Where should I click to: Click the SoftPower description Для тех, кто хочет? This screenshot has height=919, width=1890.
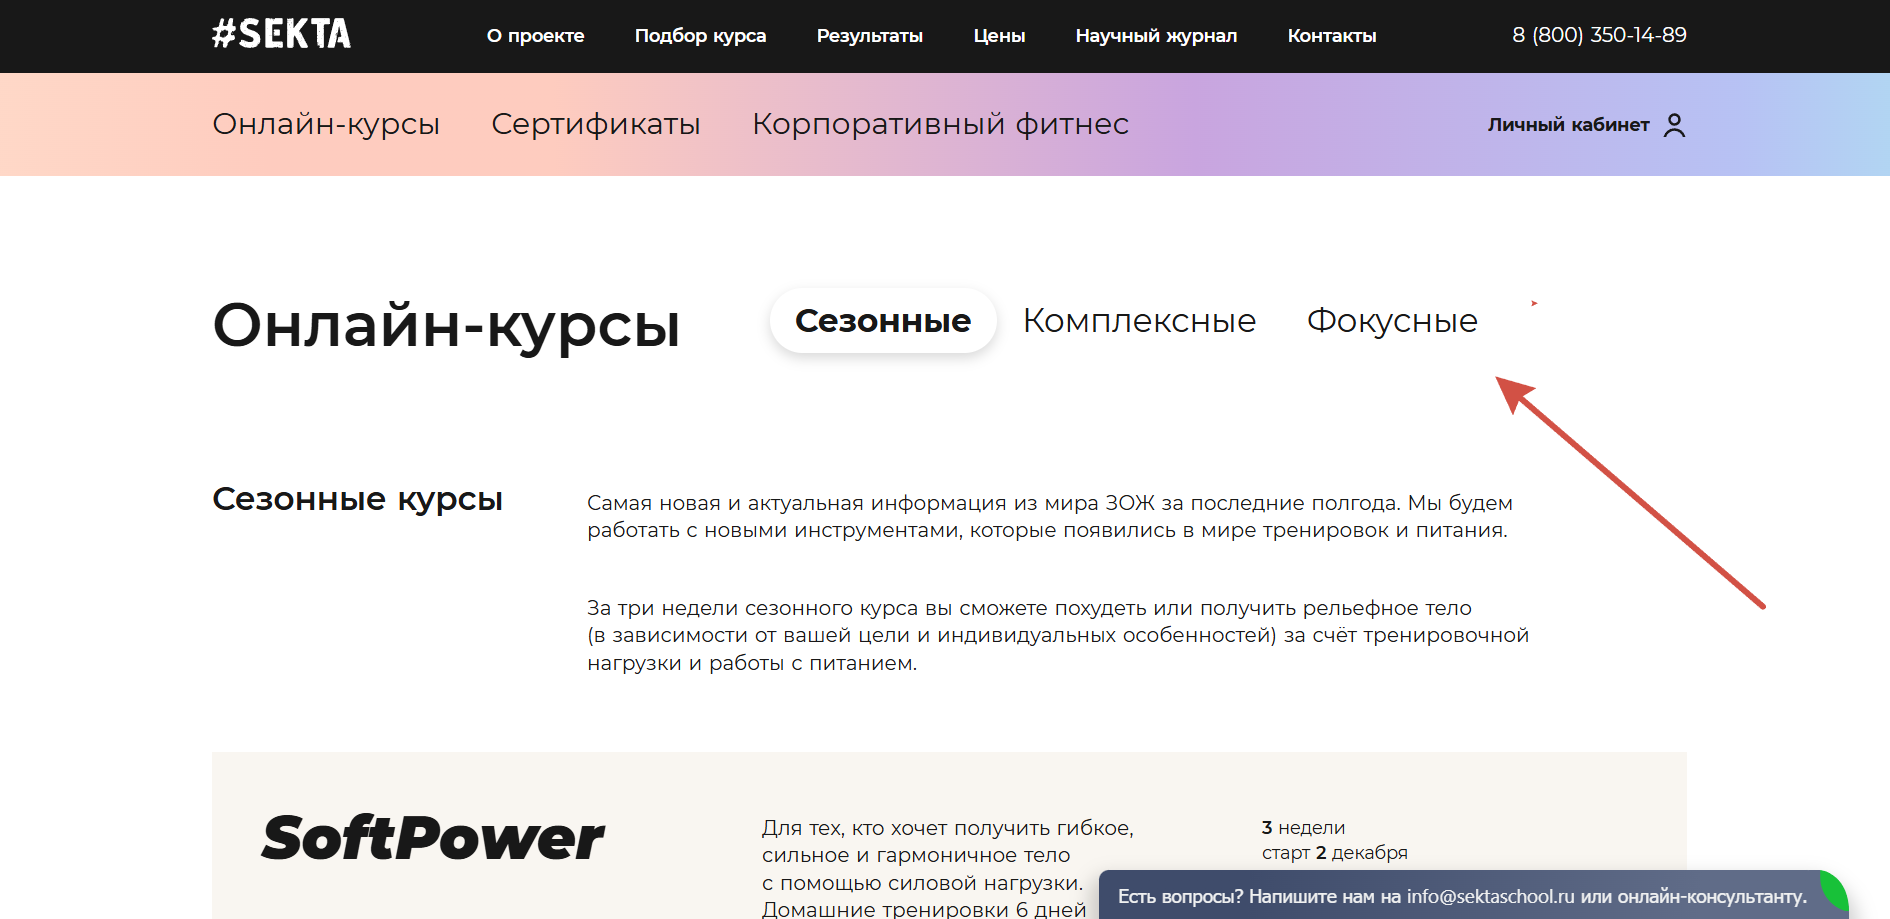click(947, 869)
